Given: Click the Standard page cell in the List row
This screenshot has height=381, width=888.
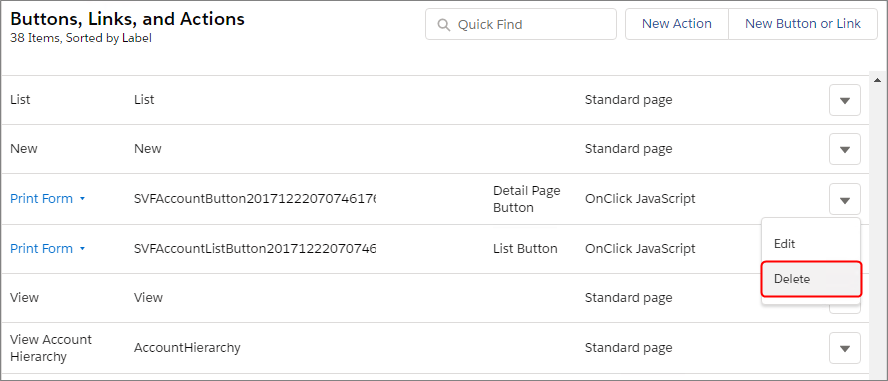Looking at the screenshot, I should pyautogui.click(x=629, y=100).
